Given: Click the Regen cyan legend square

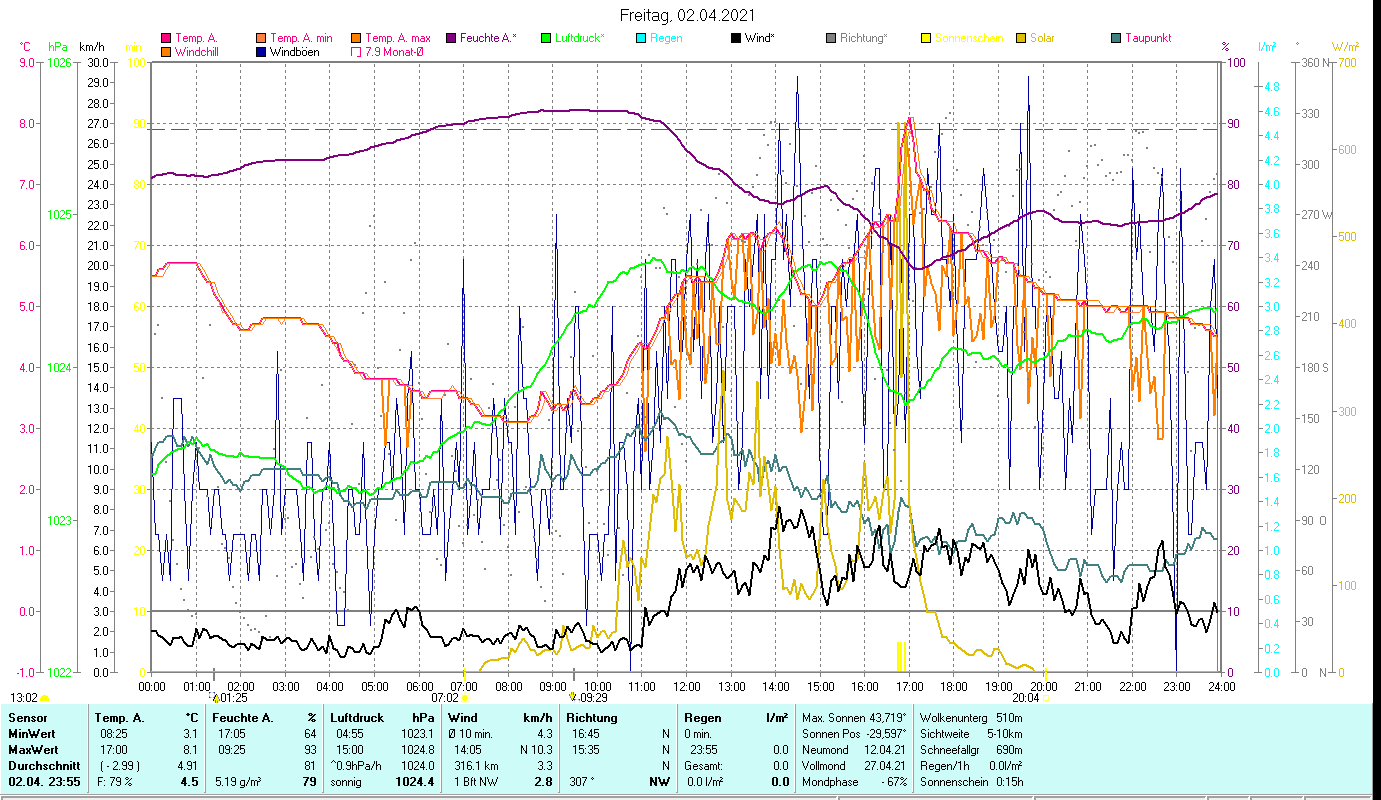Looking at the screenshot, I should [642, 38].
